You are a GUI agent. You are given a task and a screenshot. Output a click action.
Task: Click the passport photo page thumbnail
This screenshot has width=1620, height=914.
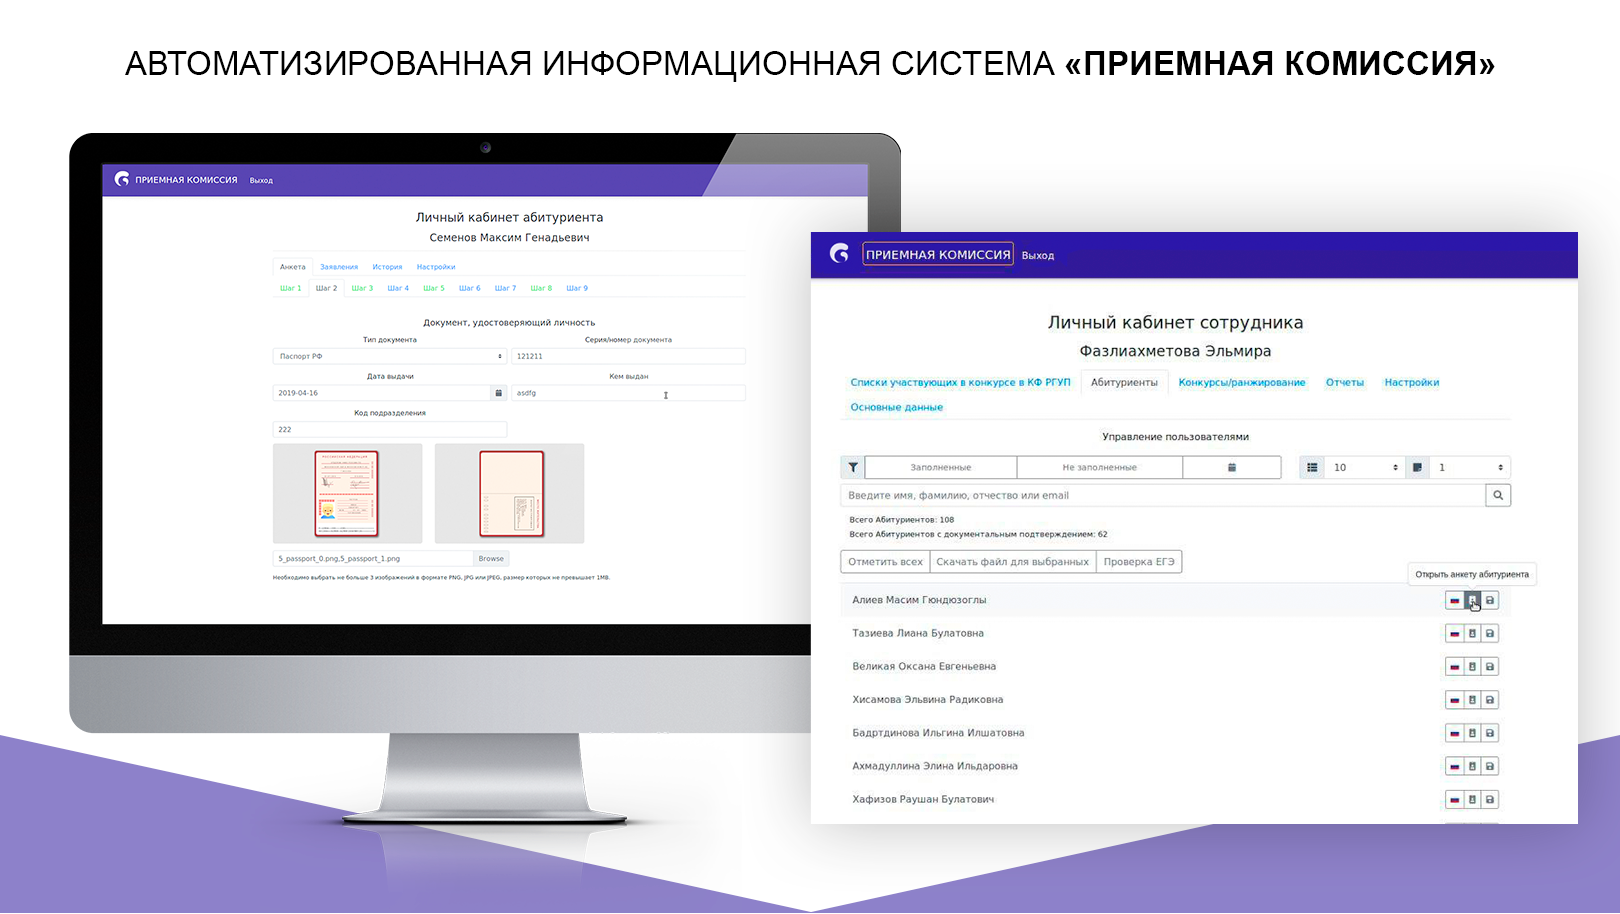(347, 493)
